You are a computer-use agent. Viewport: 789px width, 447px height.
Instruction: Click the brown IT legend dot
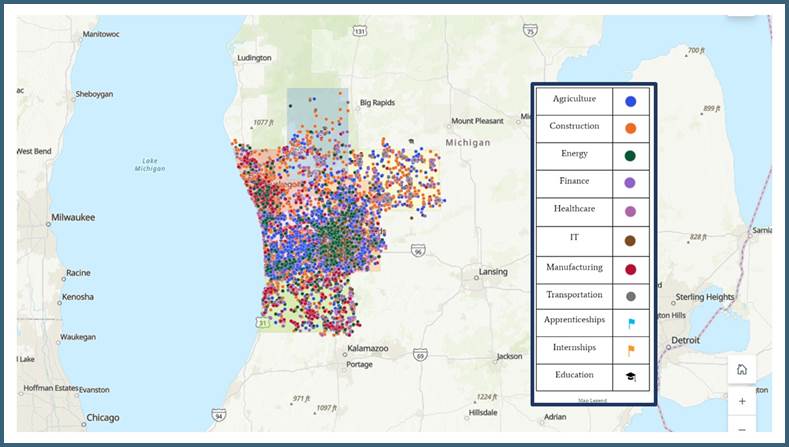point(631,240)
